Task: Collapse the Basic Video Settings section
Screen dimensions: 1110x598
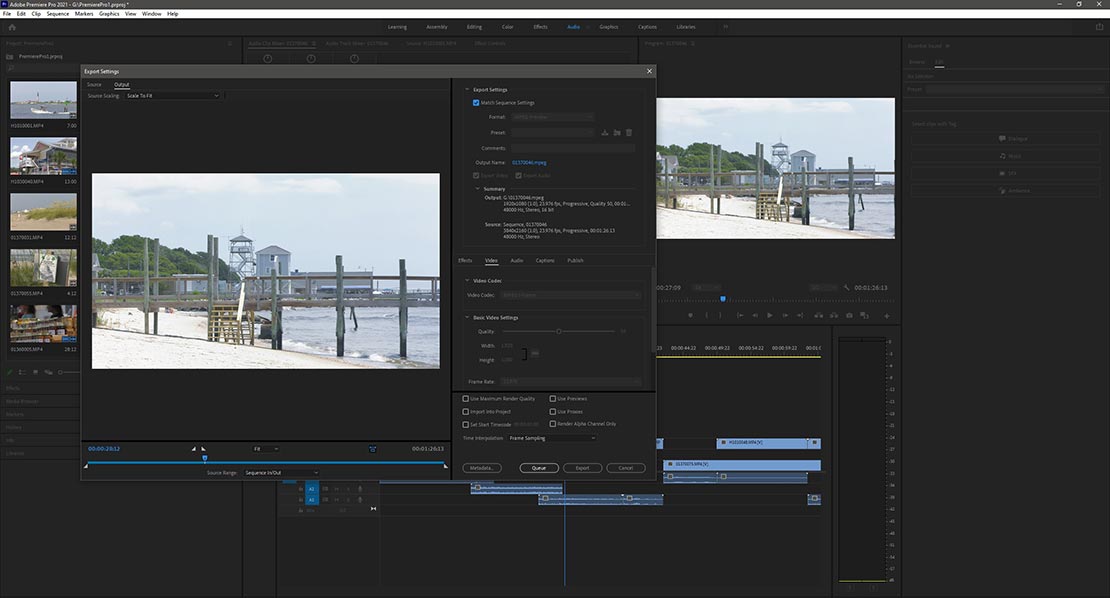Action: [x=467, y=318]
